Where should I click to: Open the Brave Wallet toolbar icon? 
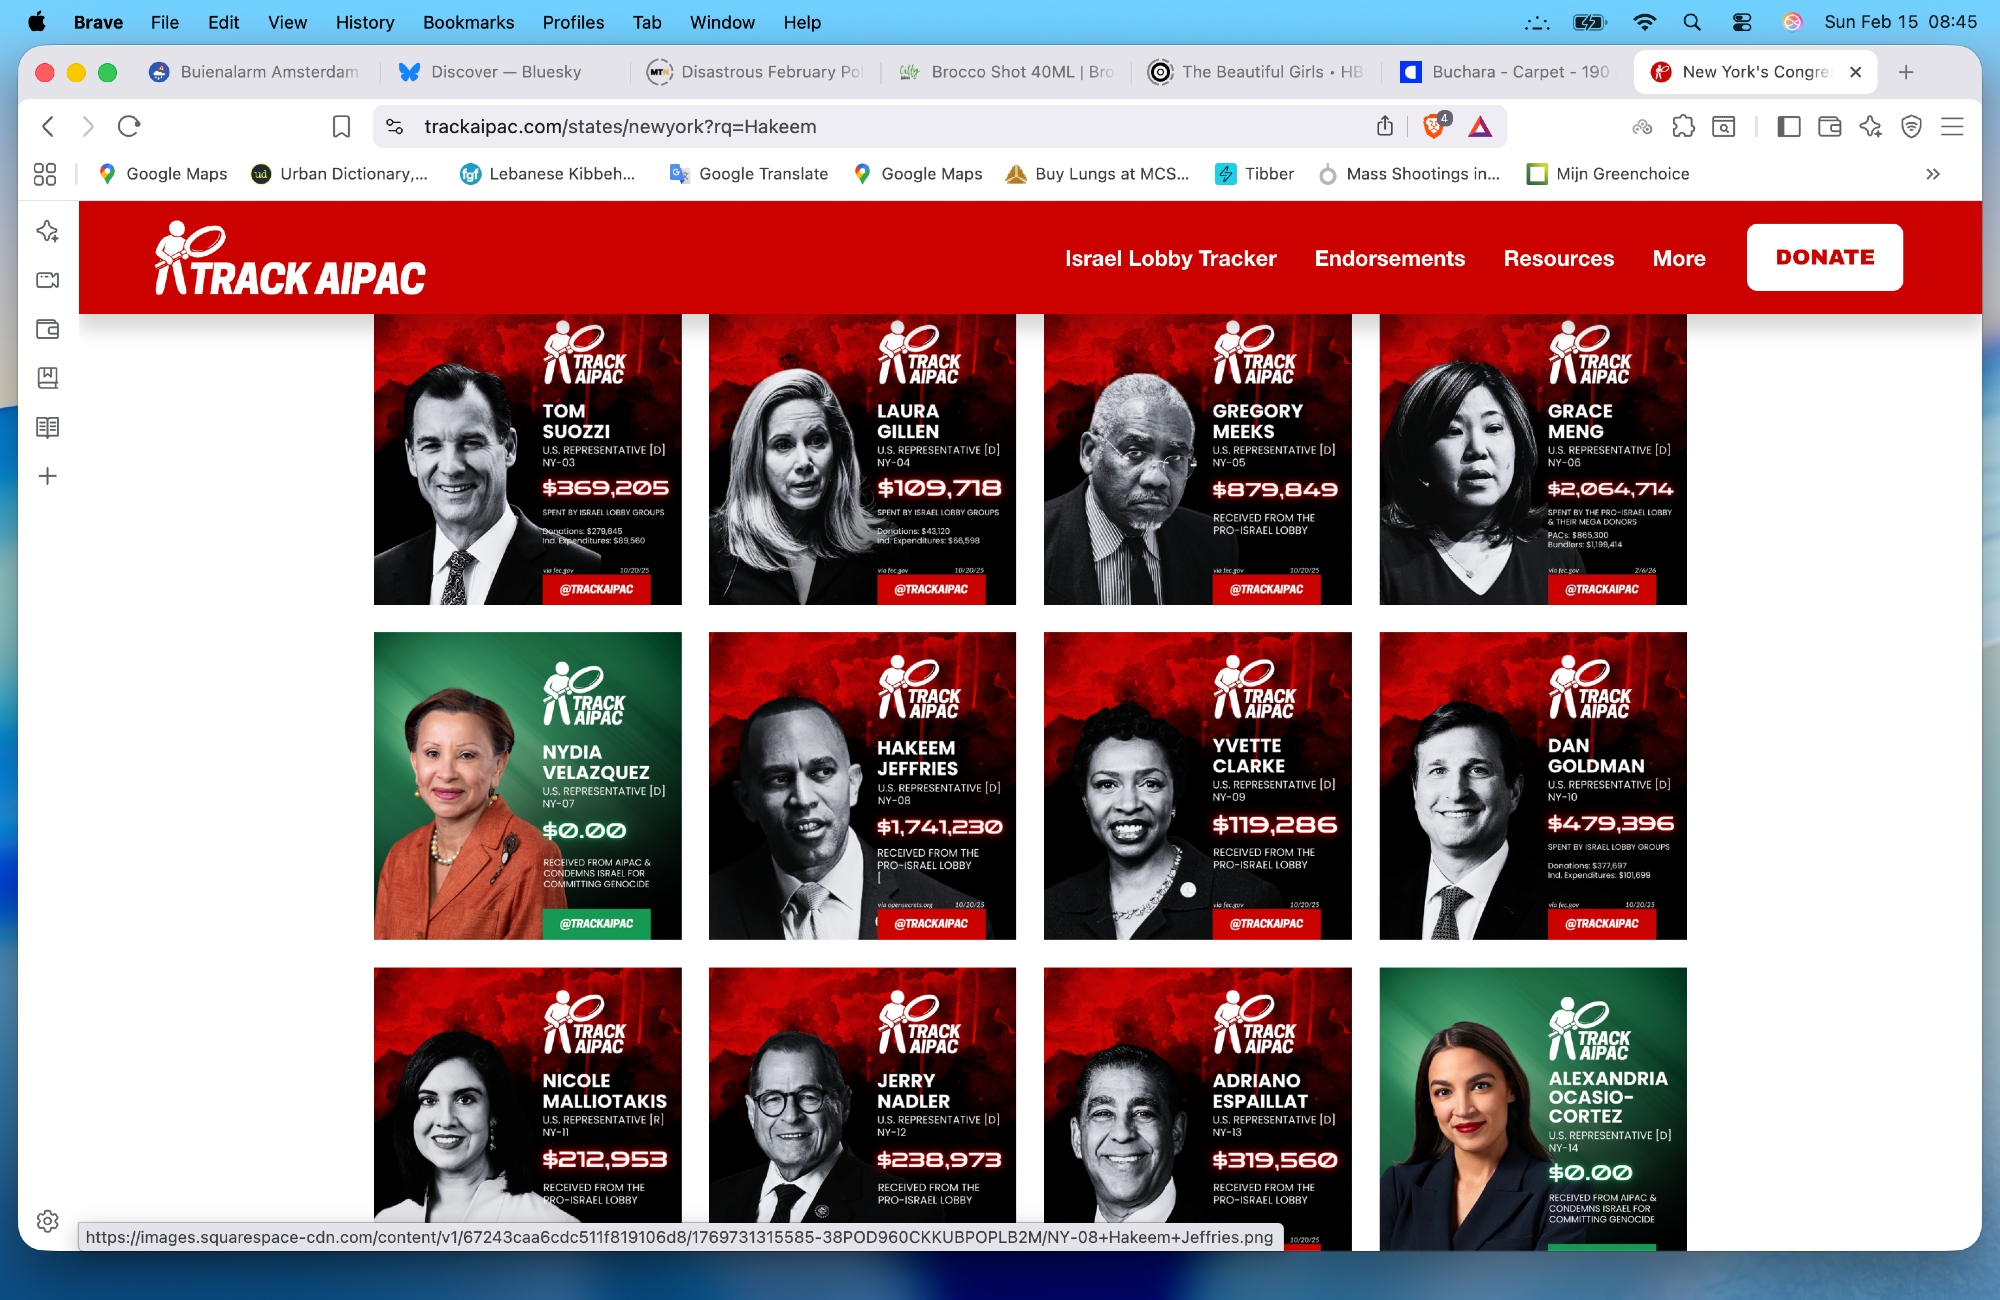[x=1829, y=126]
